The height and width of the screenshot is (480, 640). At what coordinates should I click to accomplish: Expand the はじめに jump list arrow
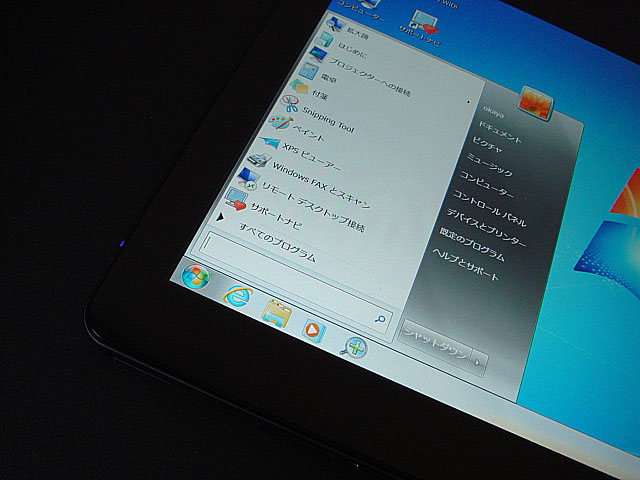pyautogui.click(x=468, y=102)
